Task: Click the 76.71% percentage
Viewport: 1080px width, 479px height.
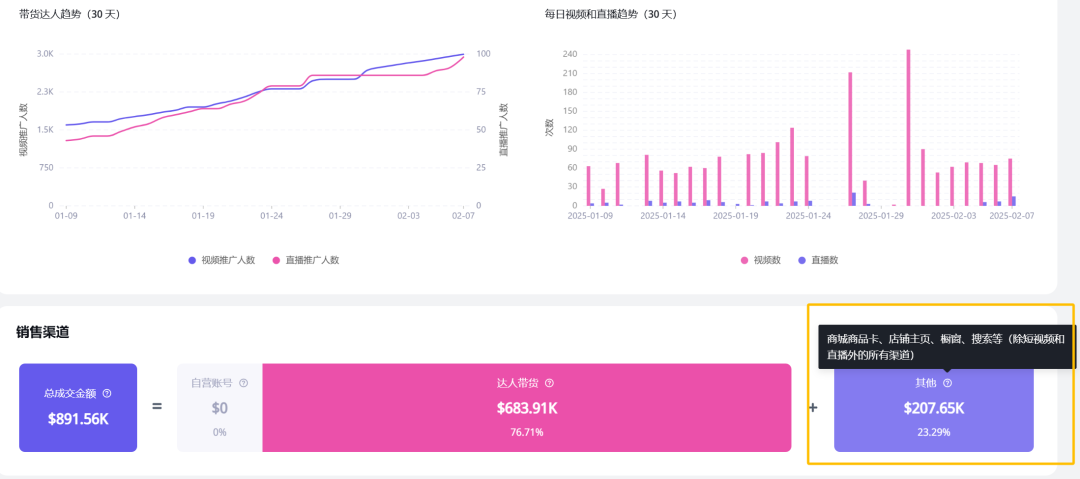Action: [527, 432]
